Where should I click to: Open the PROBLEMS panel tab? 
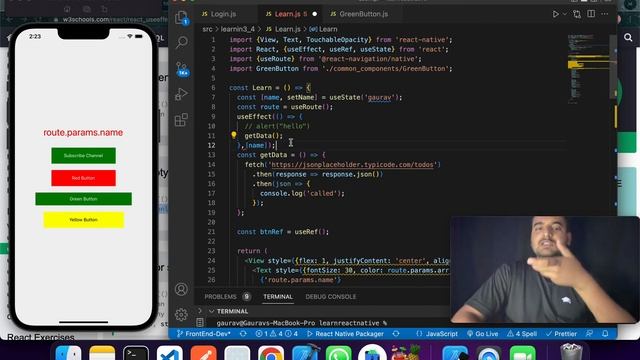pos(220,297)
